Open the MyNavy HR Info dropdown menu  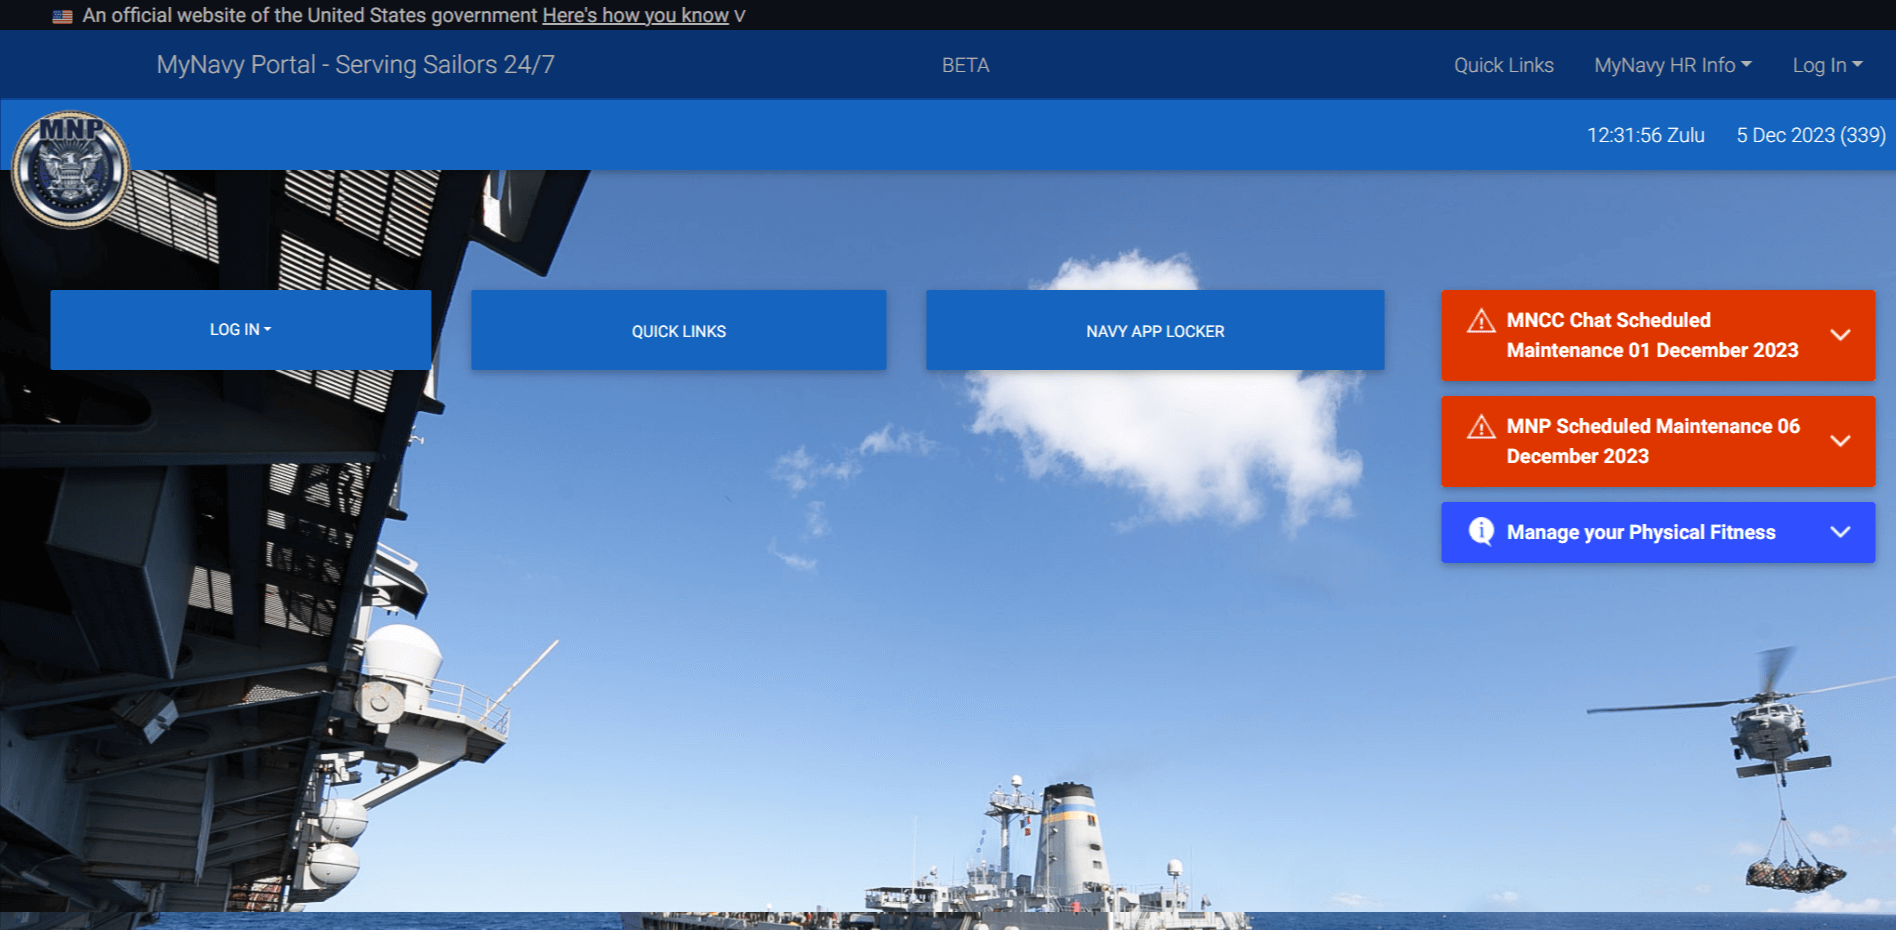[1672, 65]
